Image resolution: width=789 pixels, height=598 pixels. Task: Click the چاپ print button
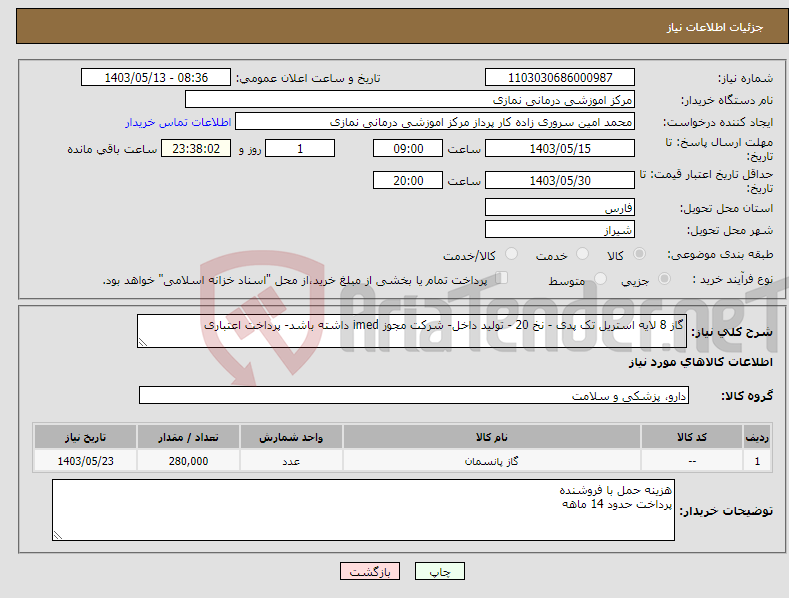(x=440, y=571)
